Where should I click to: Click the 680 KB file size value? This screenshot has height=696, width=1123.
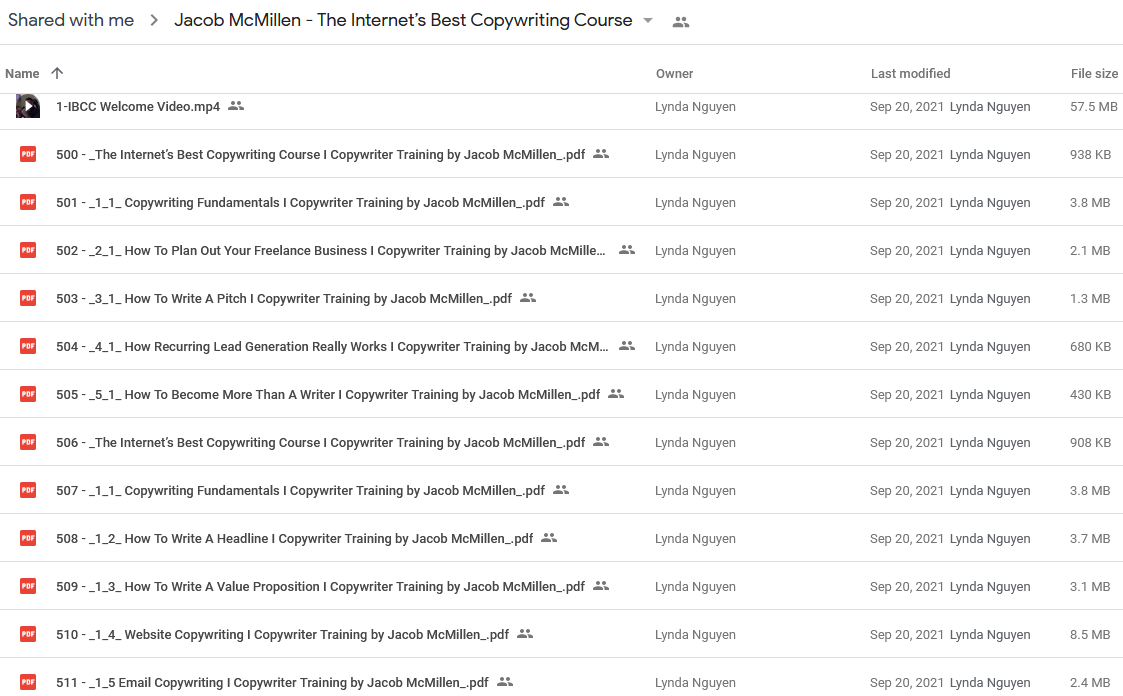(1091, 347)
